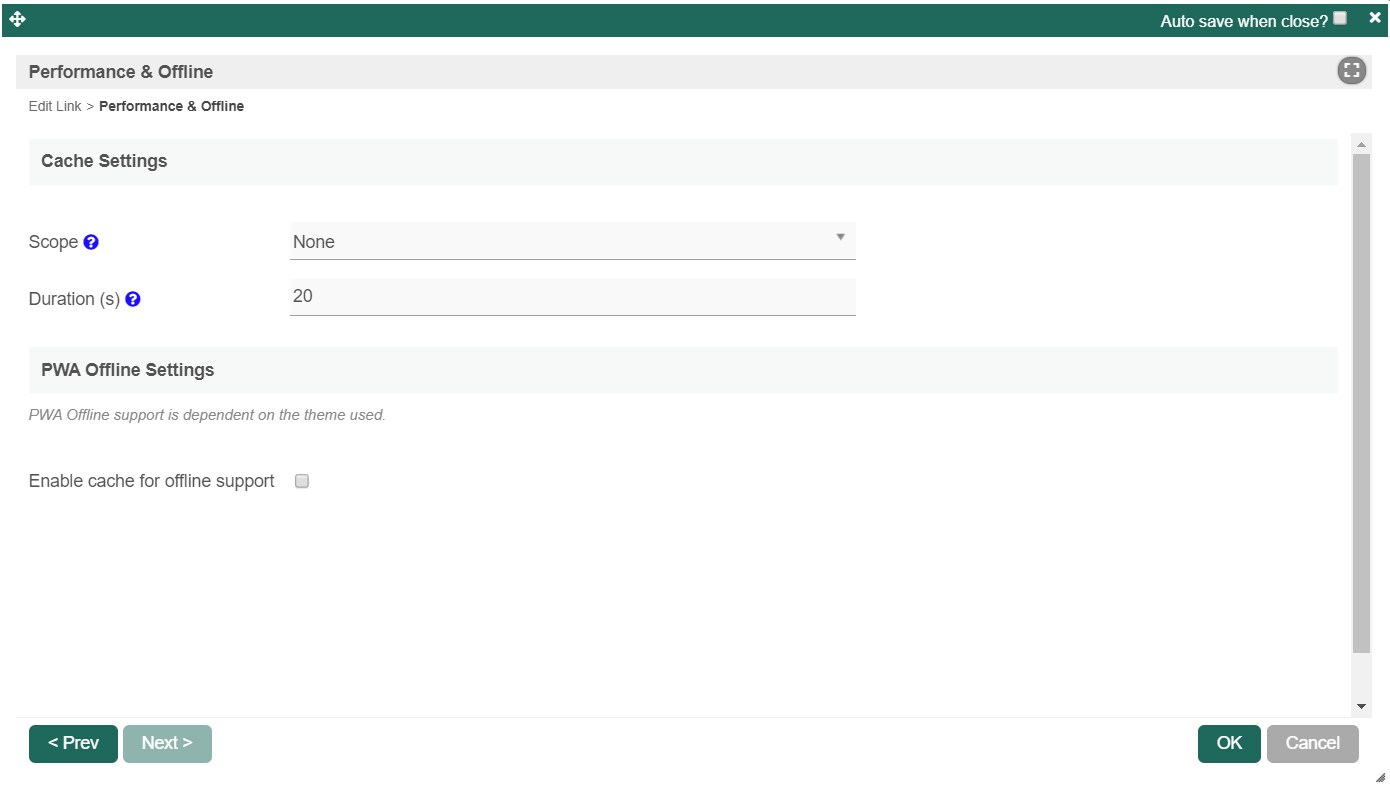Viewport: 1390px width, 788px height.
Task: Click the Duration (s) label text
Action: pyautogui.click(x=74, y=299)
